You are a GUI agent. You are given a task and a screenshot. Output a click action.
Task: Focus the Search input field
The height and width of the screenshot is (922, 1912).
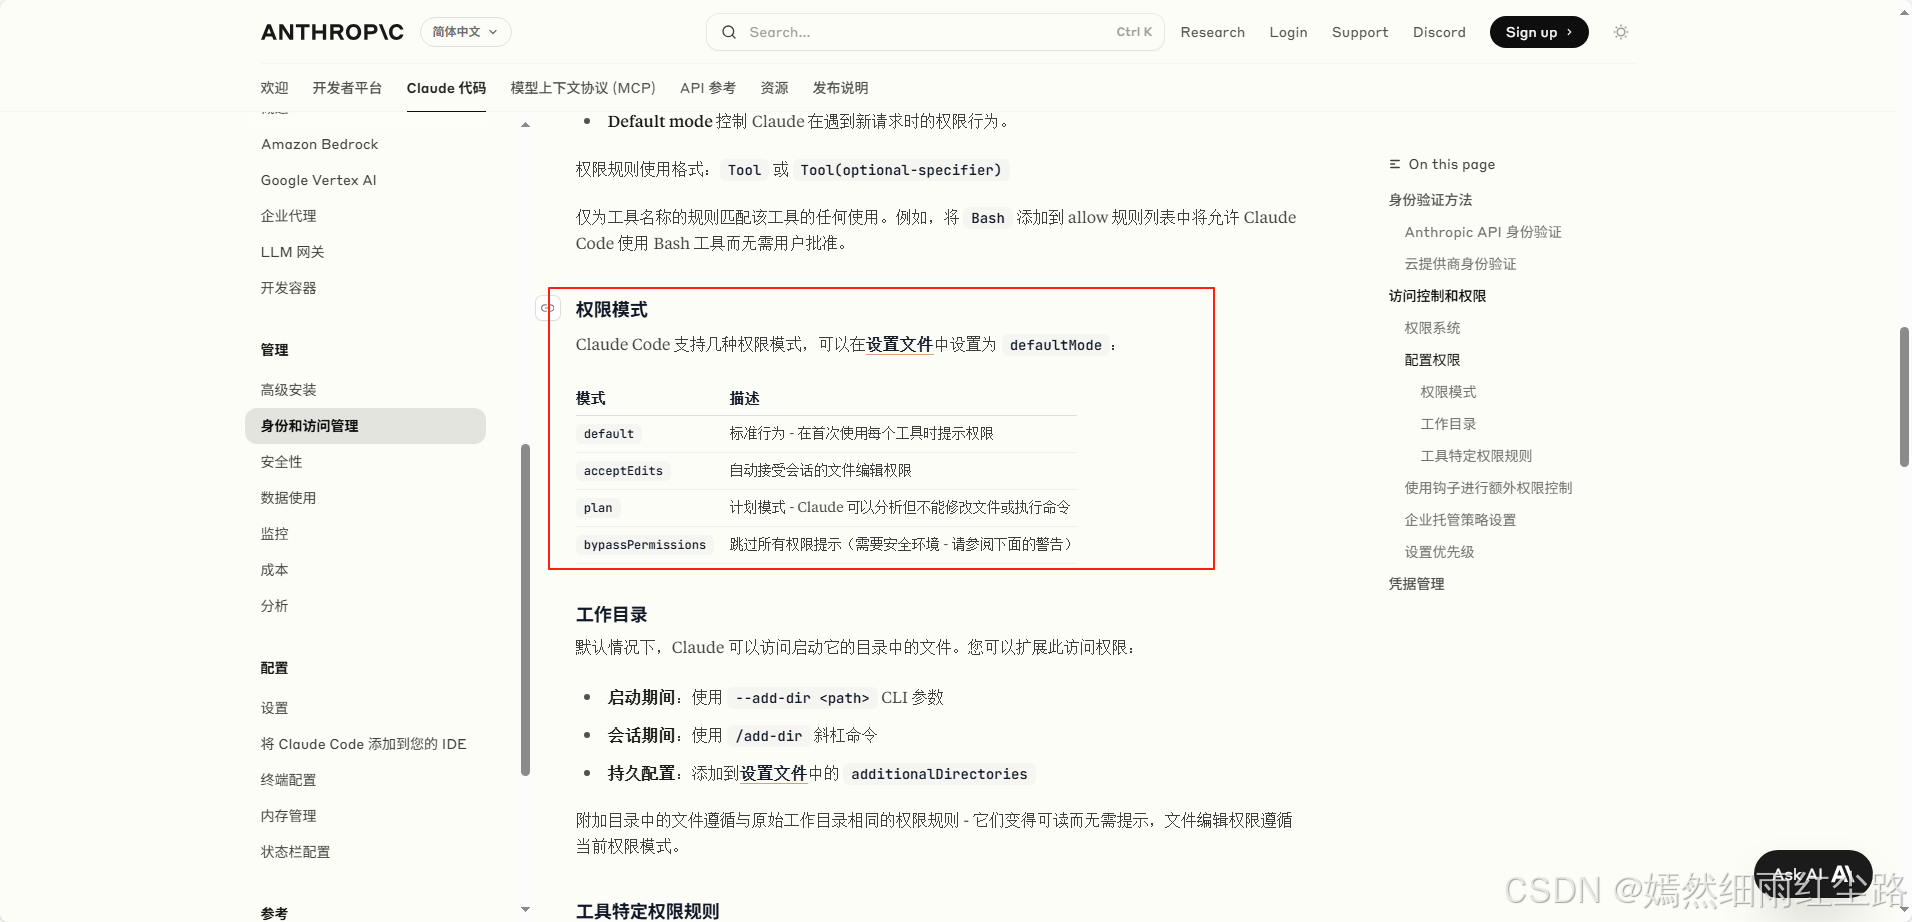pos(935,32)
